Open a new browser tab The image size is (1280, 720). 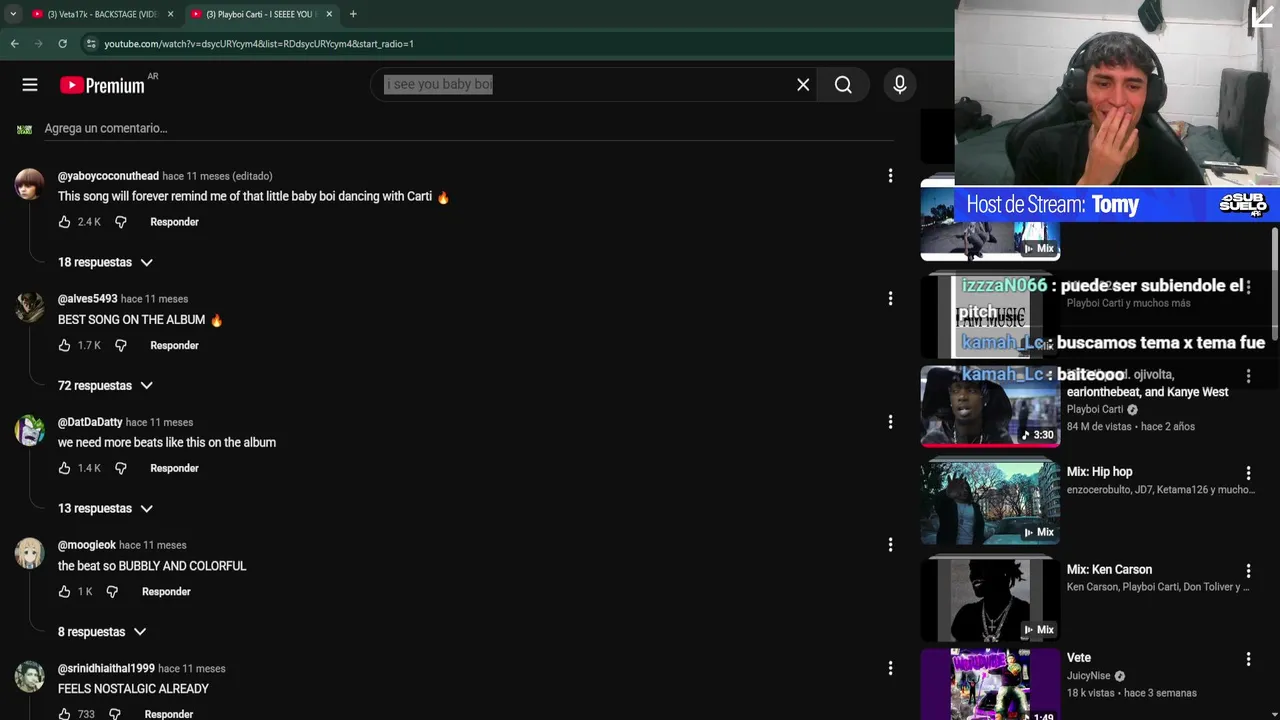[353, 14]
